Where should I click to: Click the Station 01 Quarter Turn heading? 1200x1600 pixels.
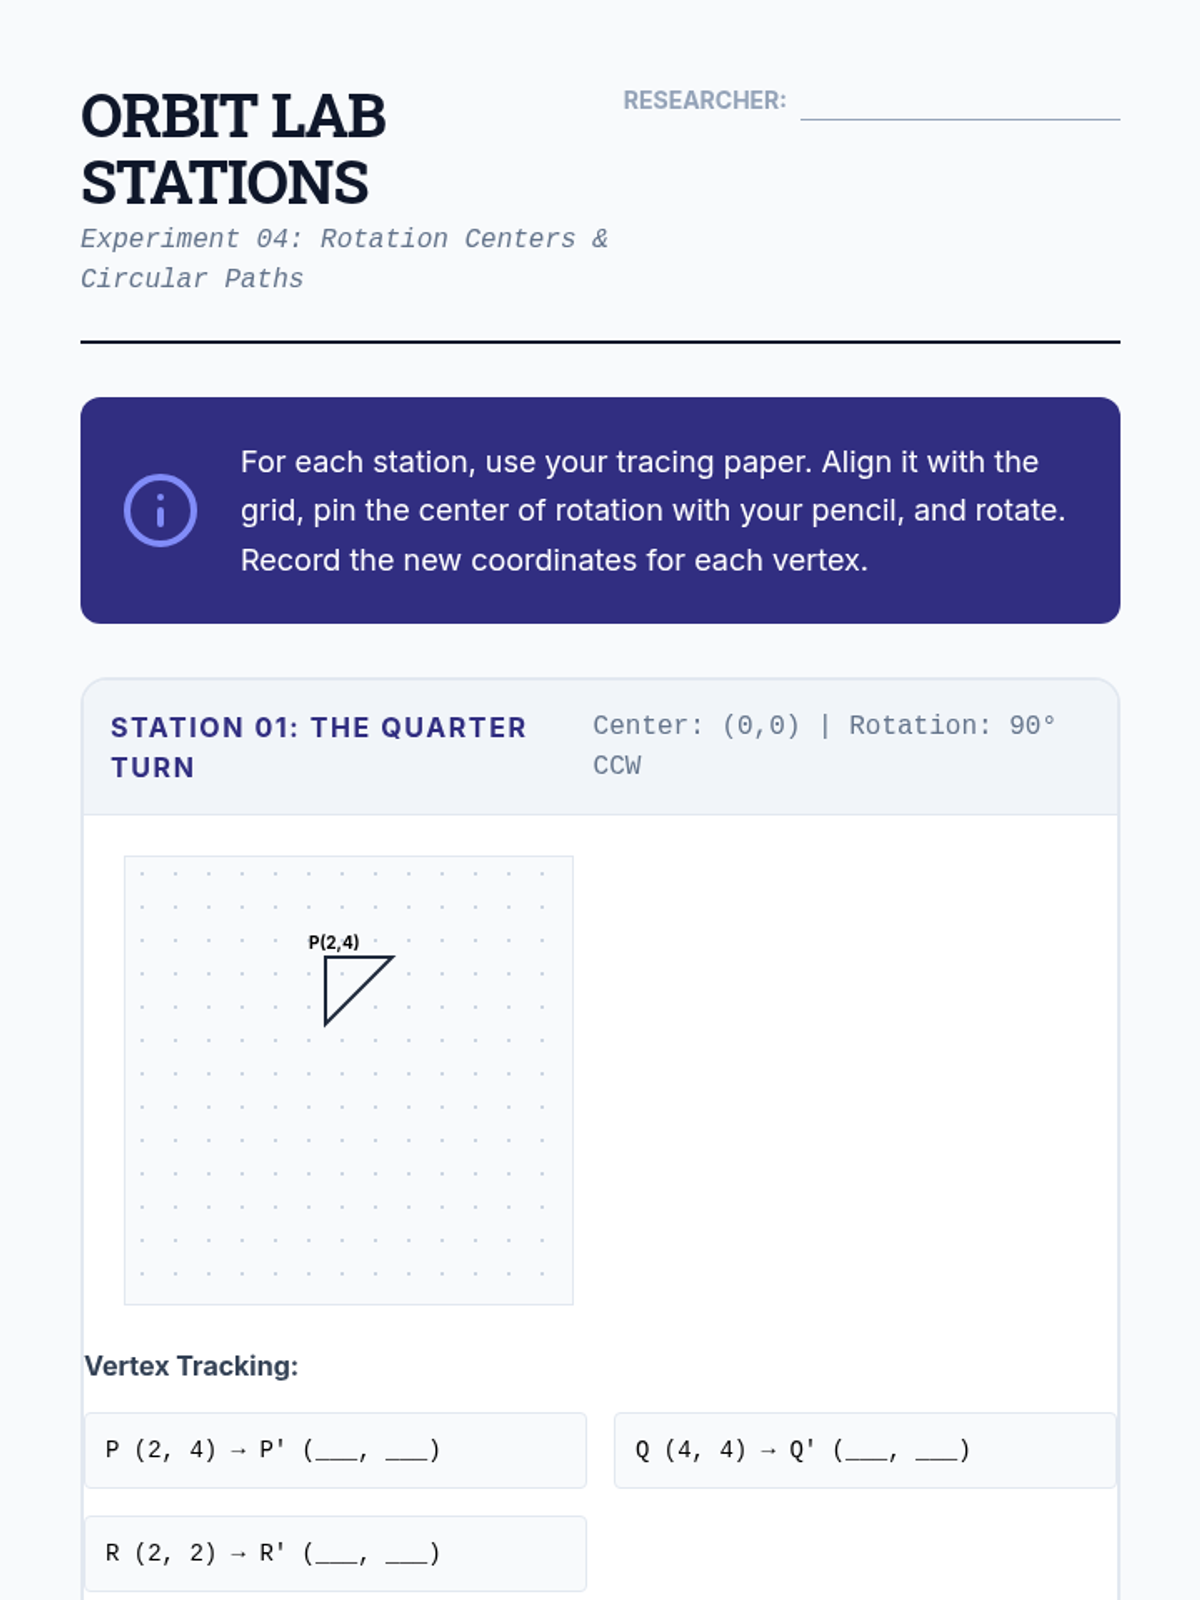click(x=318, y=747)
